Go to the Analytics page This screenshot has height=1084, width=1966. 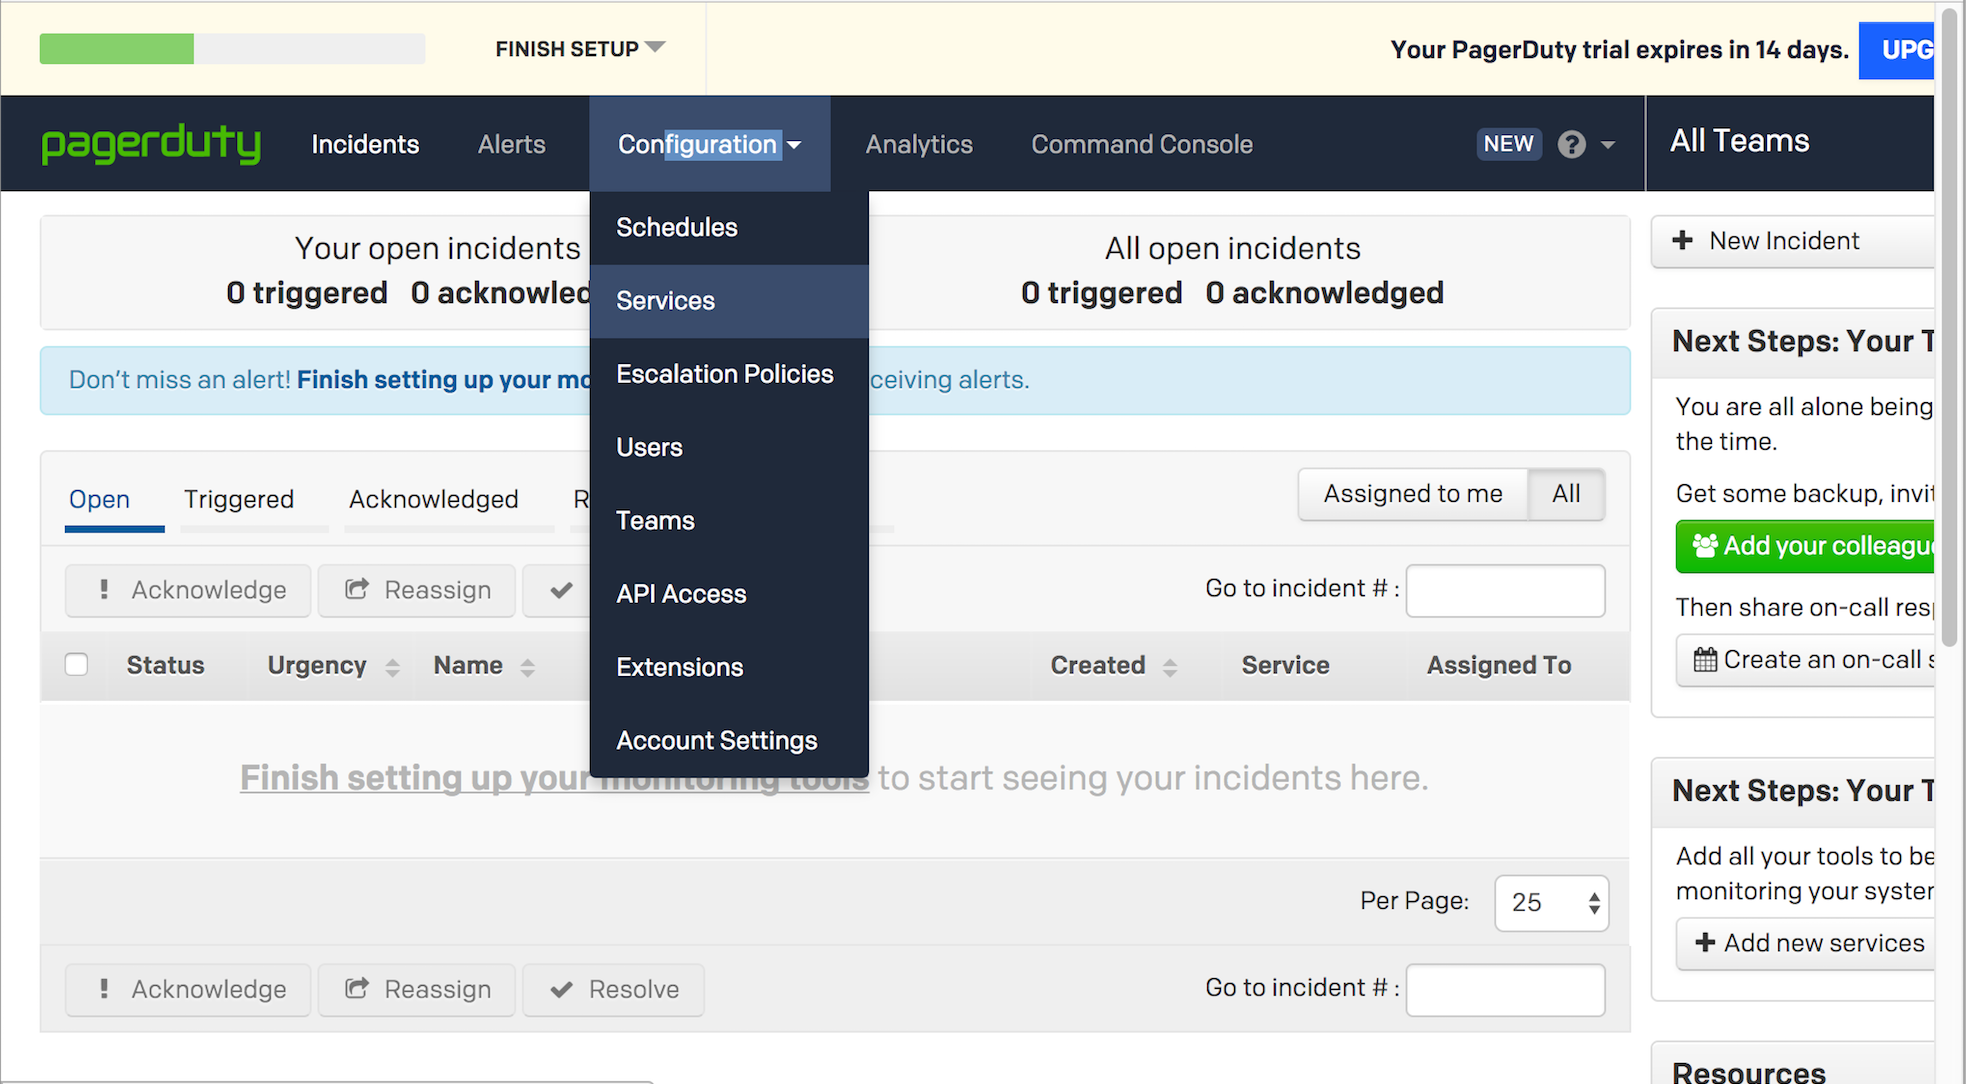click(x=919, y=144)
